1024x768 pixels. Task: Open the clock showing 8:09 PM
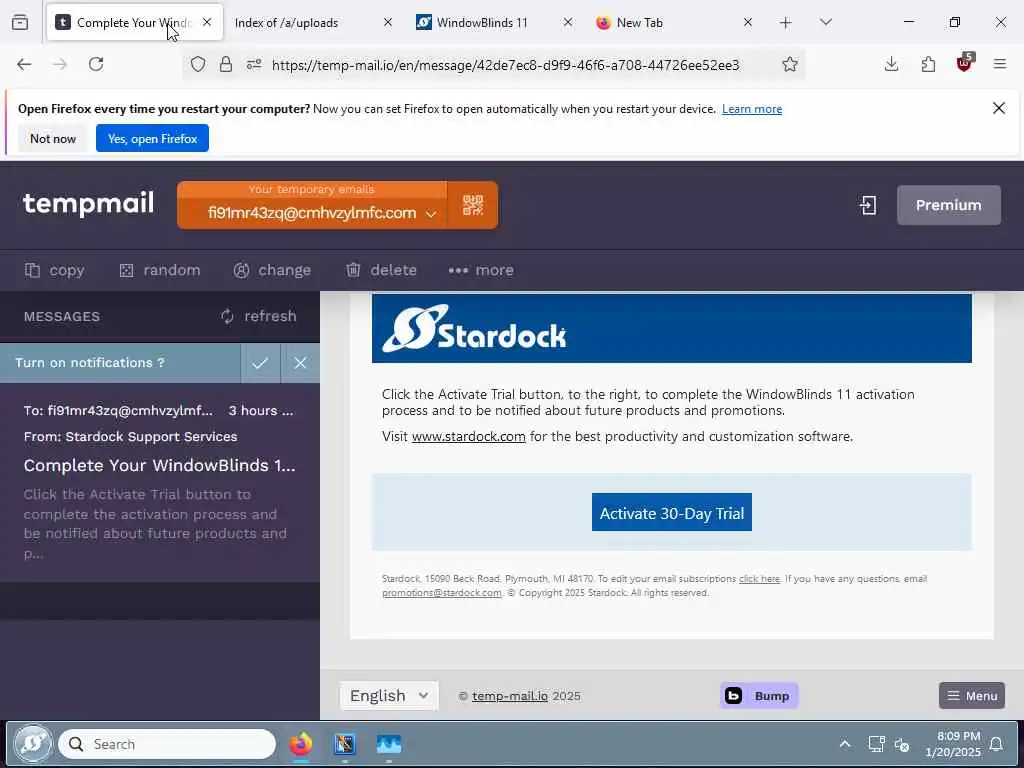(x=953, y=744)
